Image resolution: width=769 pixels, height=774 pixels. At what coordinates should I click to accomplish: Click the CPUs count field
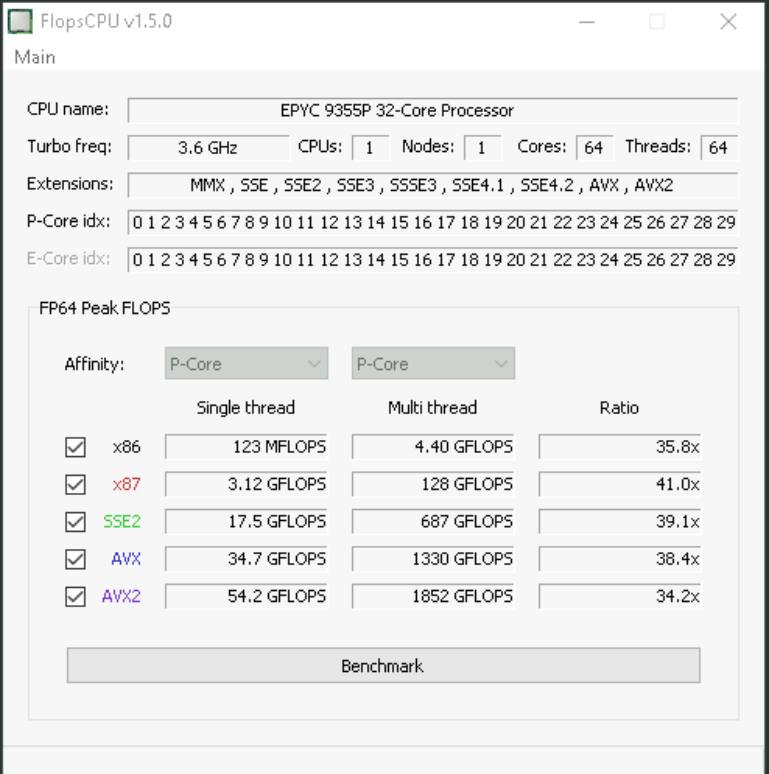pos(370,148)
